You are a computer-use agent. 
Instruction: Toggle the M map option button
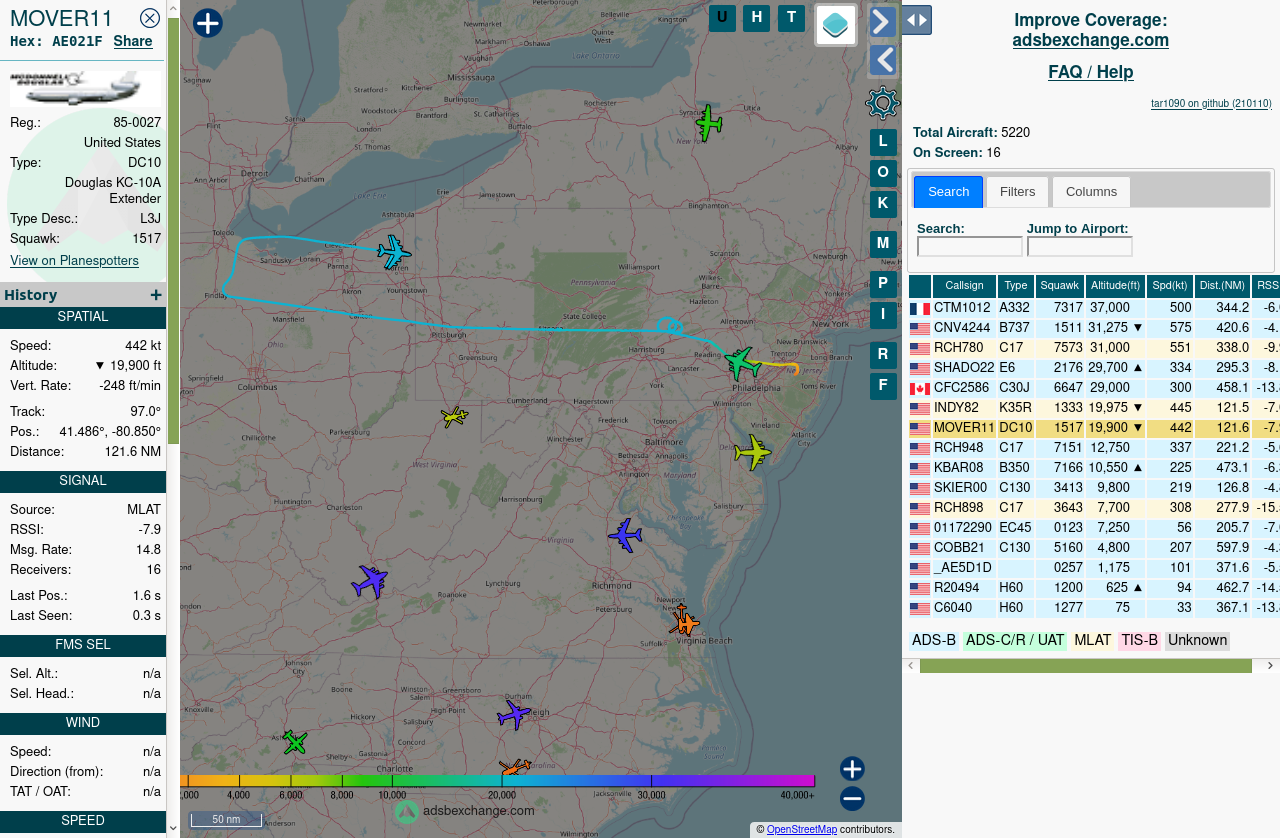[883, 244]
